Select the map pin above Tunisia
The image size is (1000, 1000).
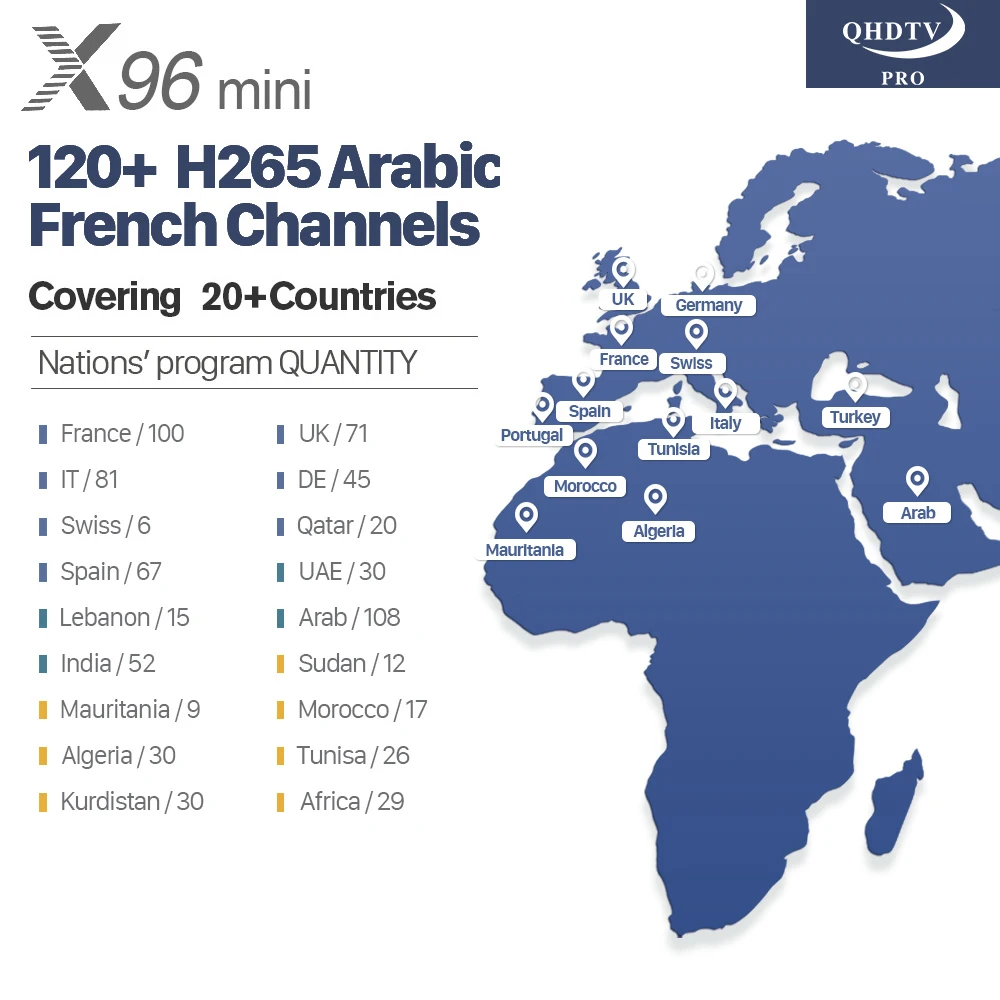673,422
